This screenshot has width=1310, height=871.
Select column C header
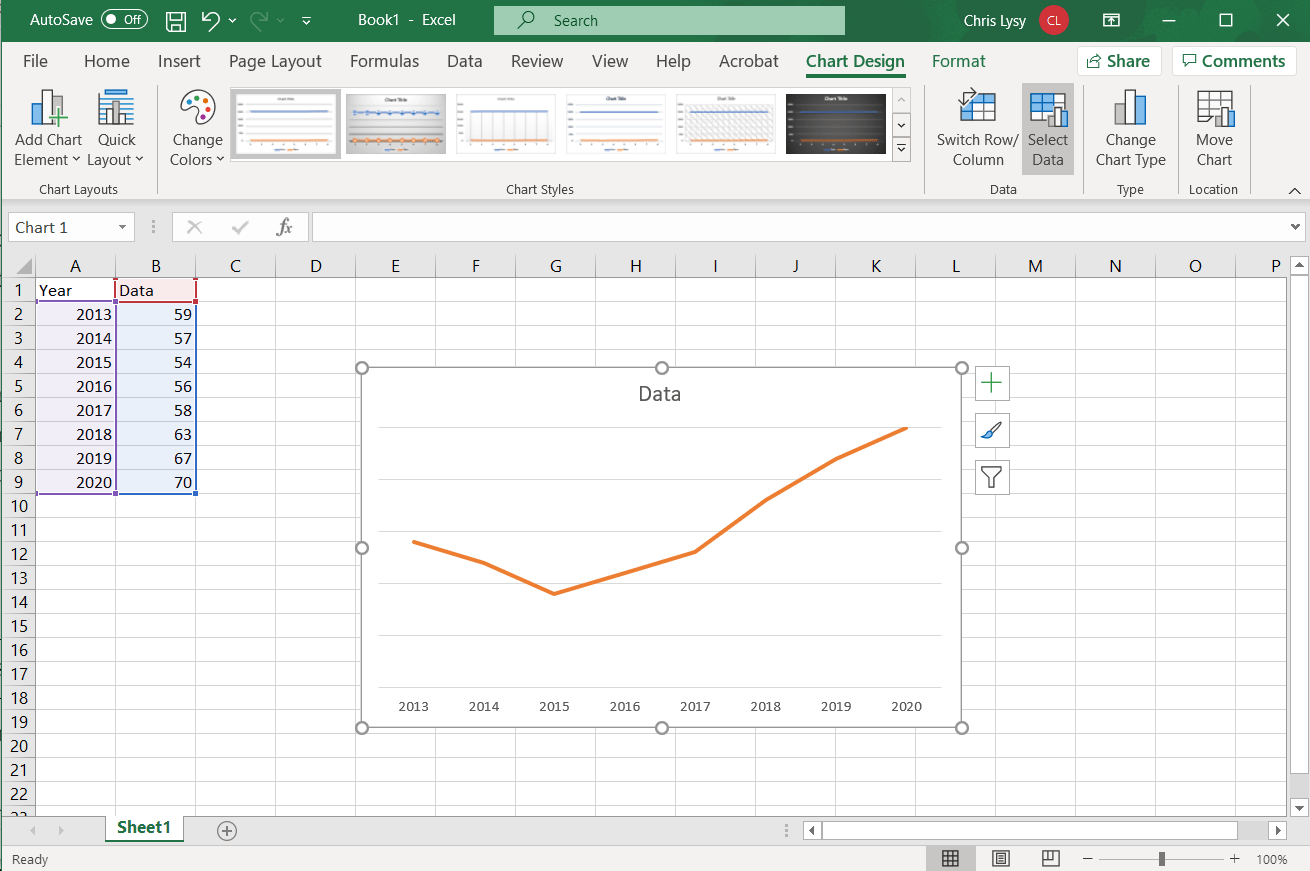(x=235, y=266)
